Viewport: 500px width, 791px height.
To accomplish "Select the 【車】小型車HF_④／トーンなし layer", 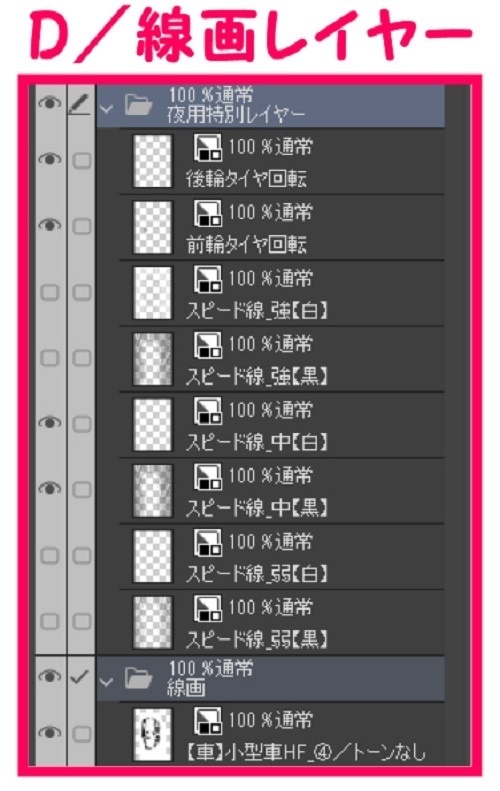I will click(x=282, y=734).
